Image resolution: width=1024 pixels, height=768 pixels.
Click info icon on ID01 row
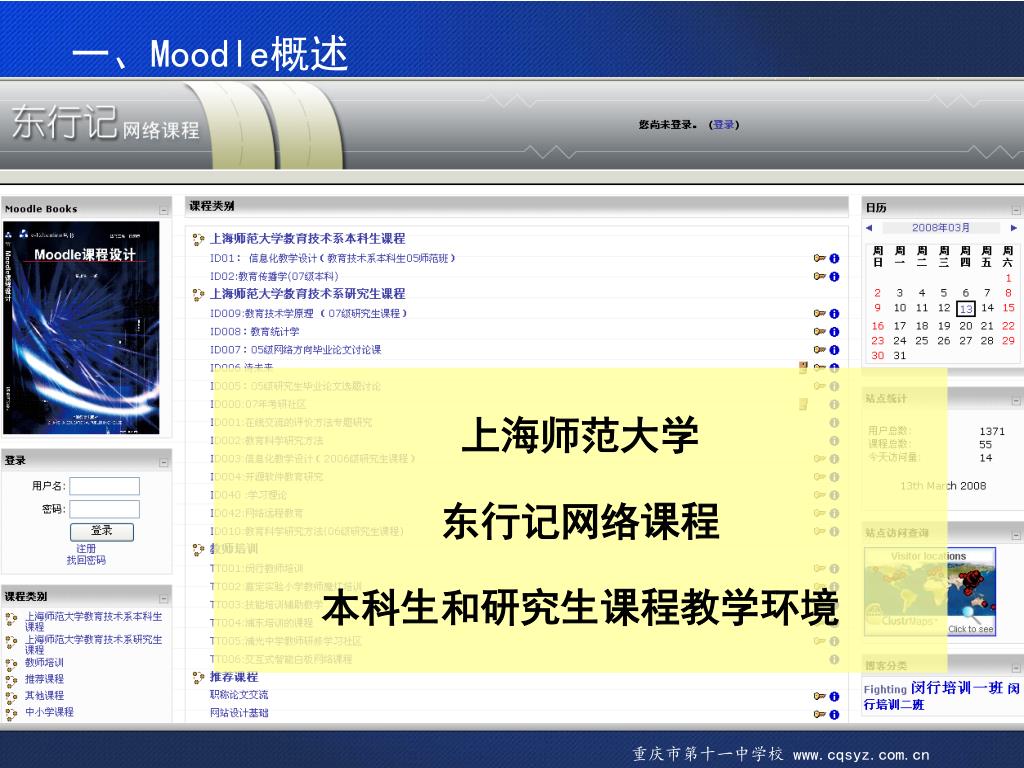tap(834, 259)
